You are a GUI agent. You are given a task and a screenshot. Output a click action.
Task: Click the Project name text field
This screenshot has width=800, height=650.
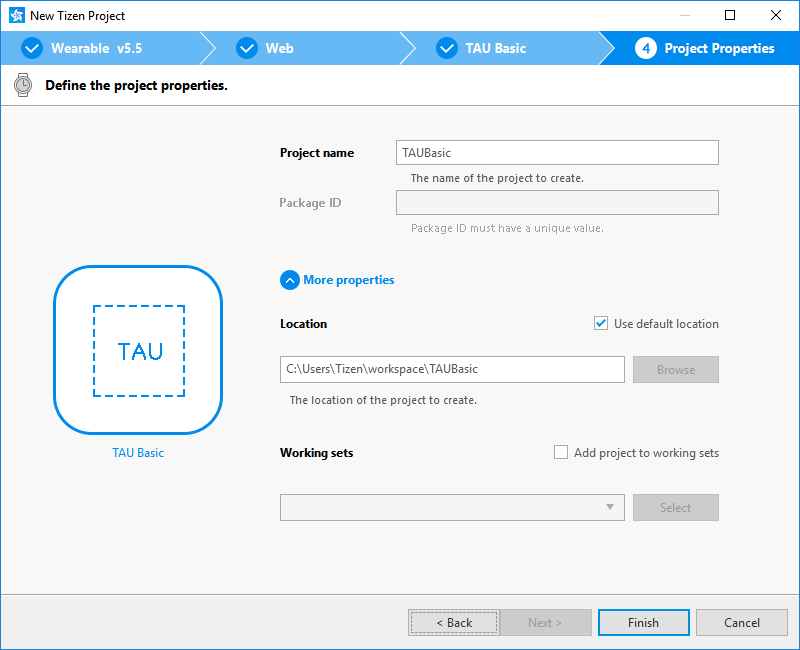(557, 152)
